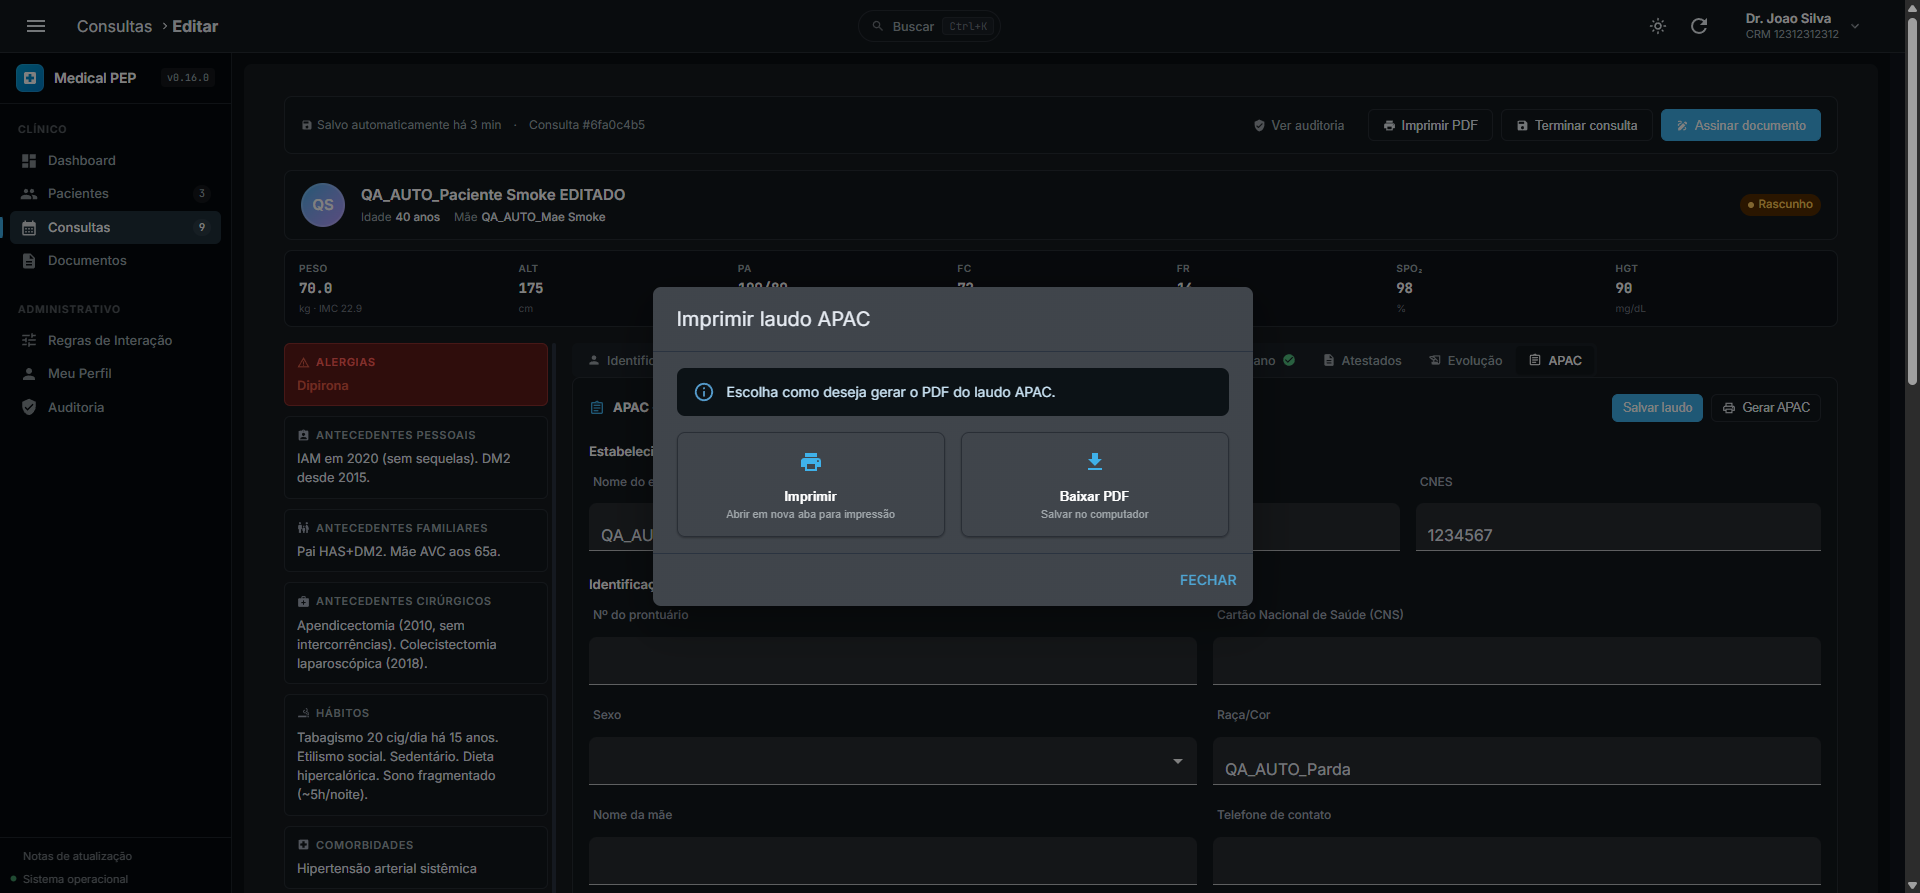Click the Pacientes people icon

(29, 194)
